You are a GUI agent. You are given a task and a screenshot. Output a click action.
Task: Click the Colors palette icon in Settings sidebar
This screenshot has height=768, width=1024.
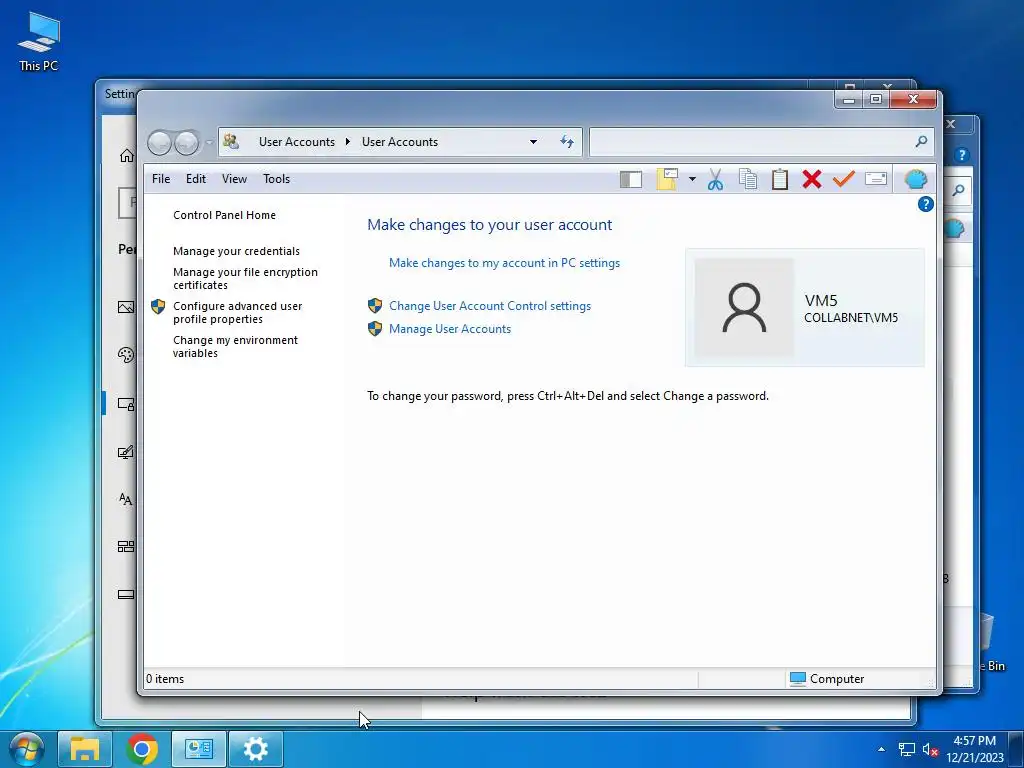click(x=126, y=355)
